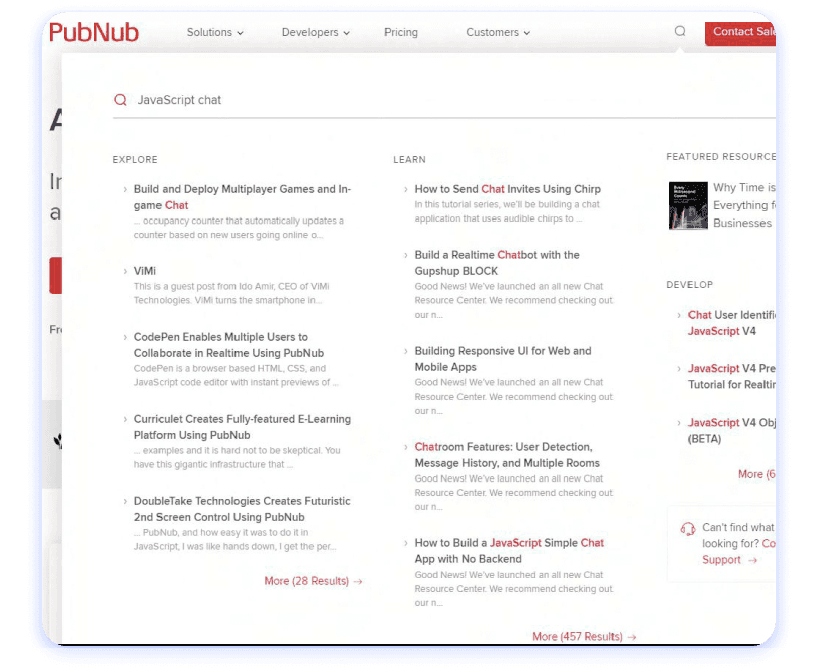Open the Solutions dropdown menu
The height and width of the screenshot is (670, 818).
click(x=215, y=32)
